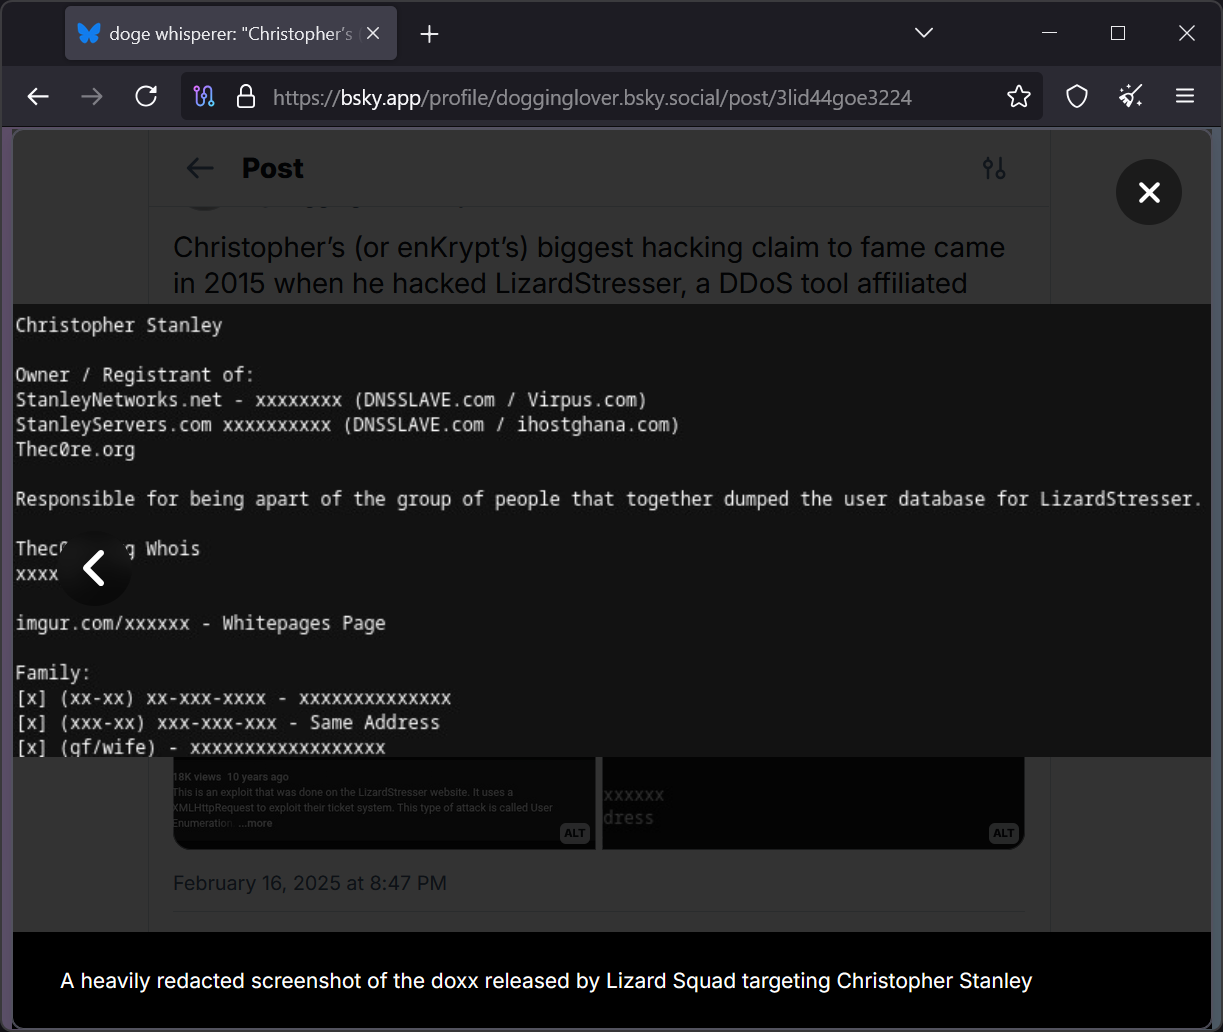Open the right post image thumbnail
The image size is (1223, 1032).
point(813,802)
